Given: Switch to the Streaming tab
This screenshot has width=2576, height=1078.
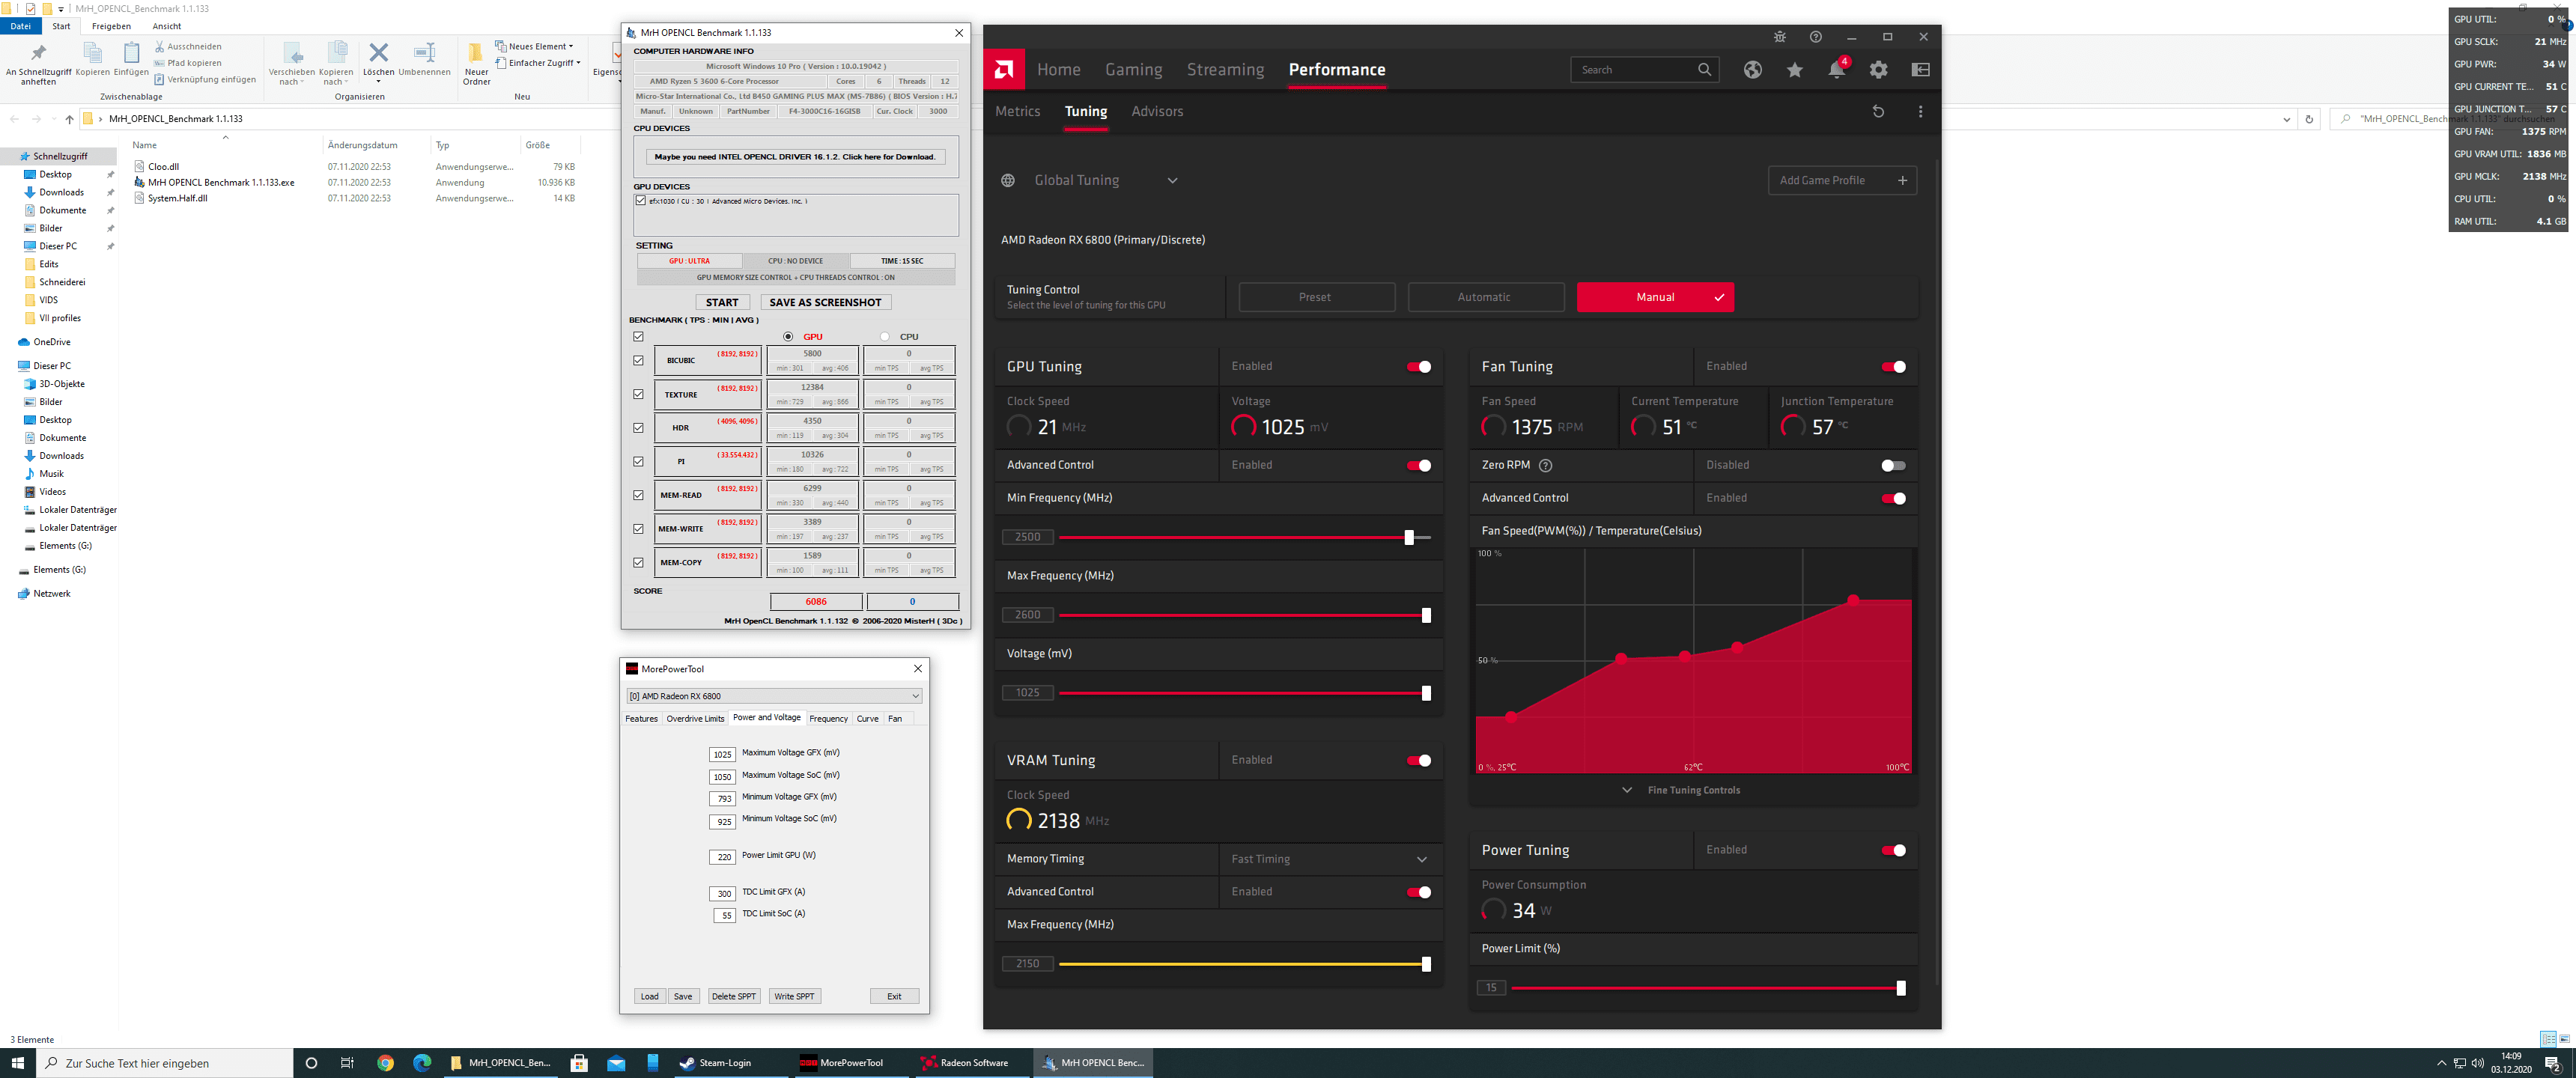Looking at the screenshot, I should tap(1225, 69).
